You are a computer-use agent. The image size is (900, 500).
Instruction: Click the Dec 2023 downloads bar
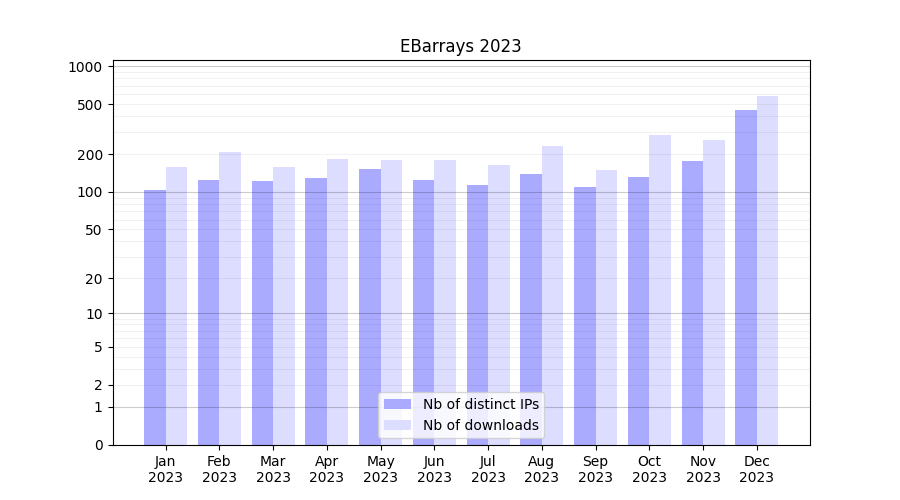[x=767, y=270]
